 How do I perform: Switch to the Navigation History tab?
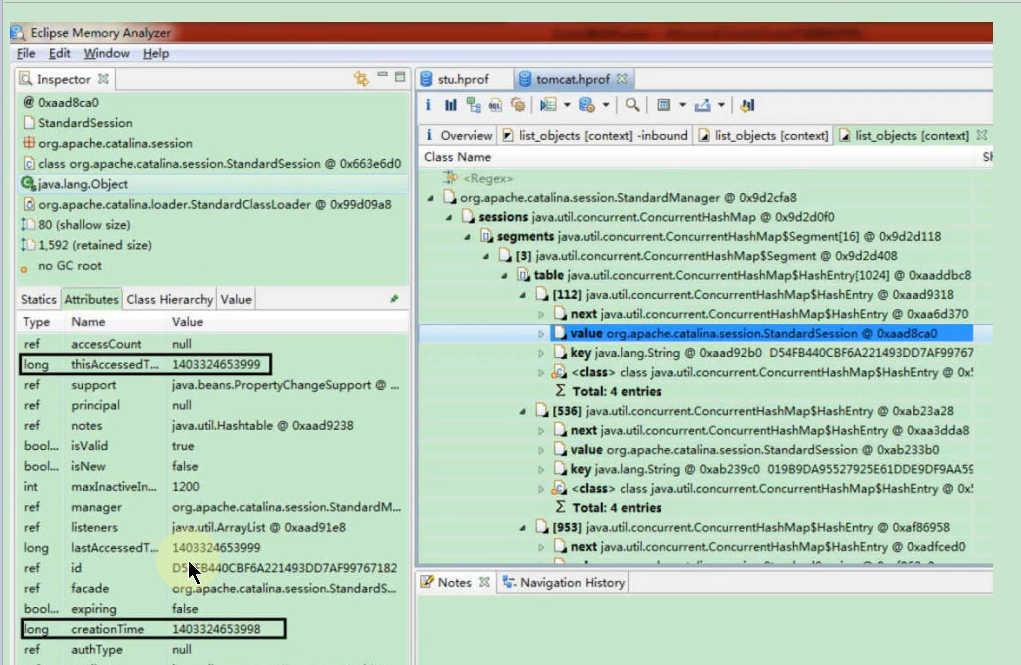click(x=564, y=582)
